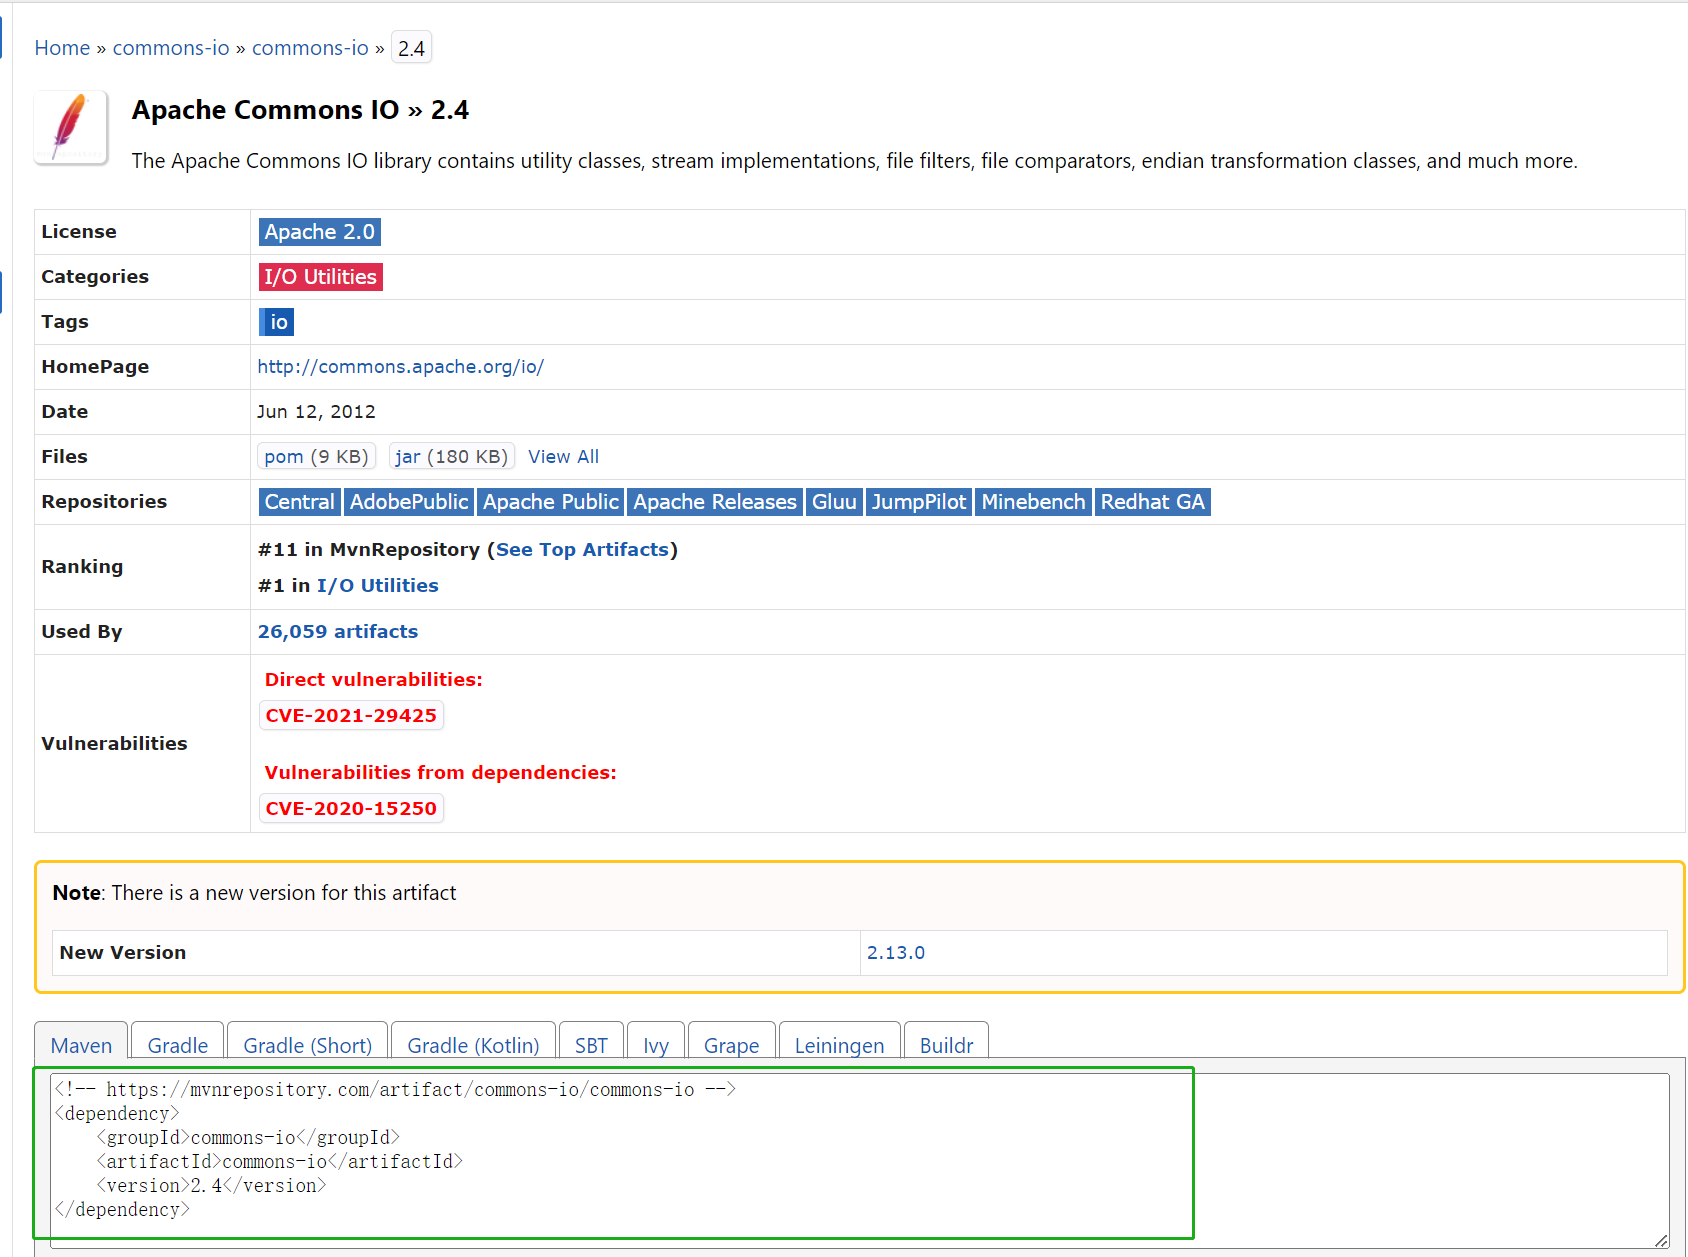Open CVE-2021-29425 vulnerability details

pos(351,714)
